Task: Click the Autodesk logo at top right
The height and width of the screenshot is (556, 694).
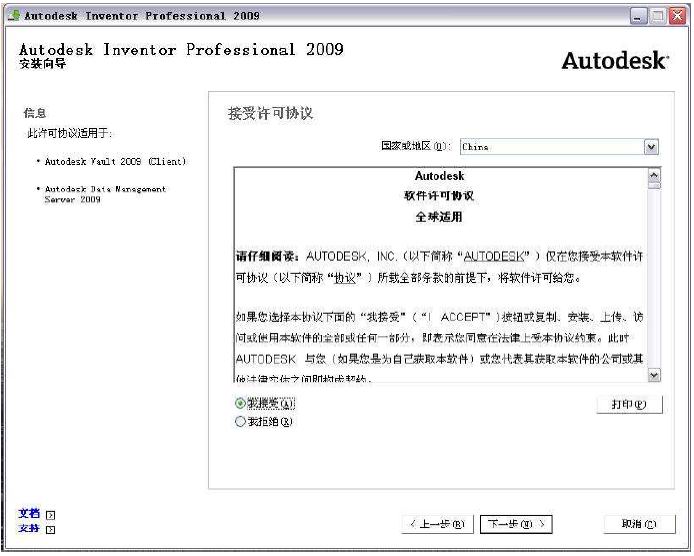Action: 615,61
